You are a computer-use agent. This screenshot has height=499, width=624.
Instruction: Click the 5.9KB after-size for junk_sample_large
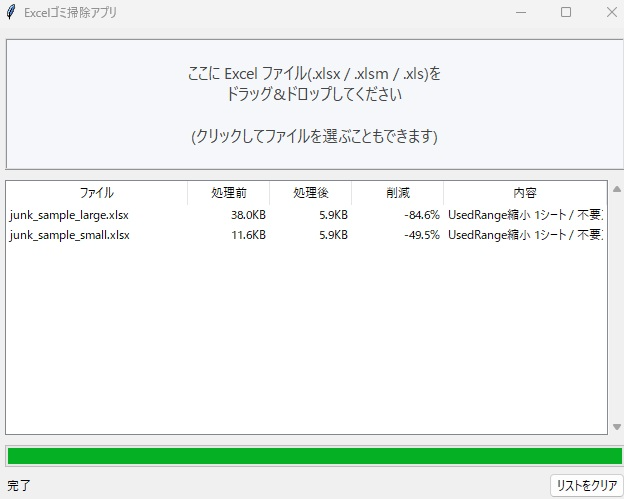(x=333, y=215)
